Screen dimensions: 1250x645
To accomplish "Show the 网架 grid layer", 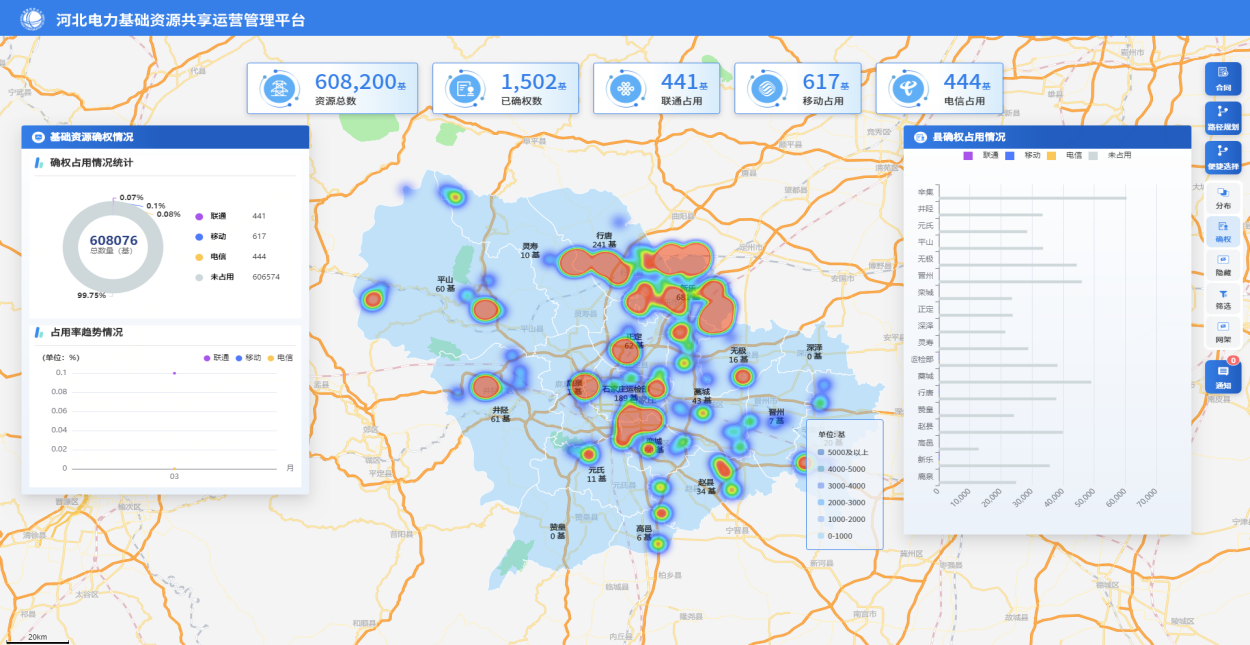I will (x=1223, y=332).
